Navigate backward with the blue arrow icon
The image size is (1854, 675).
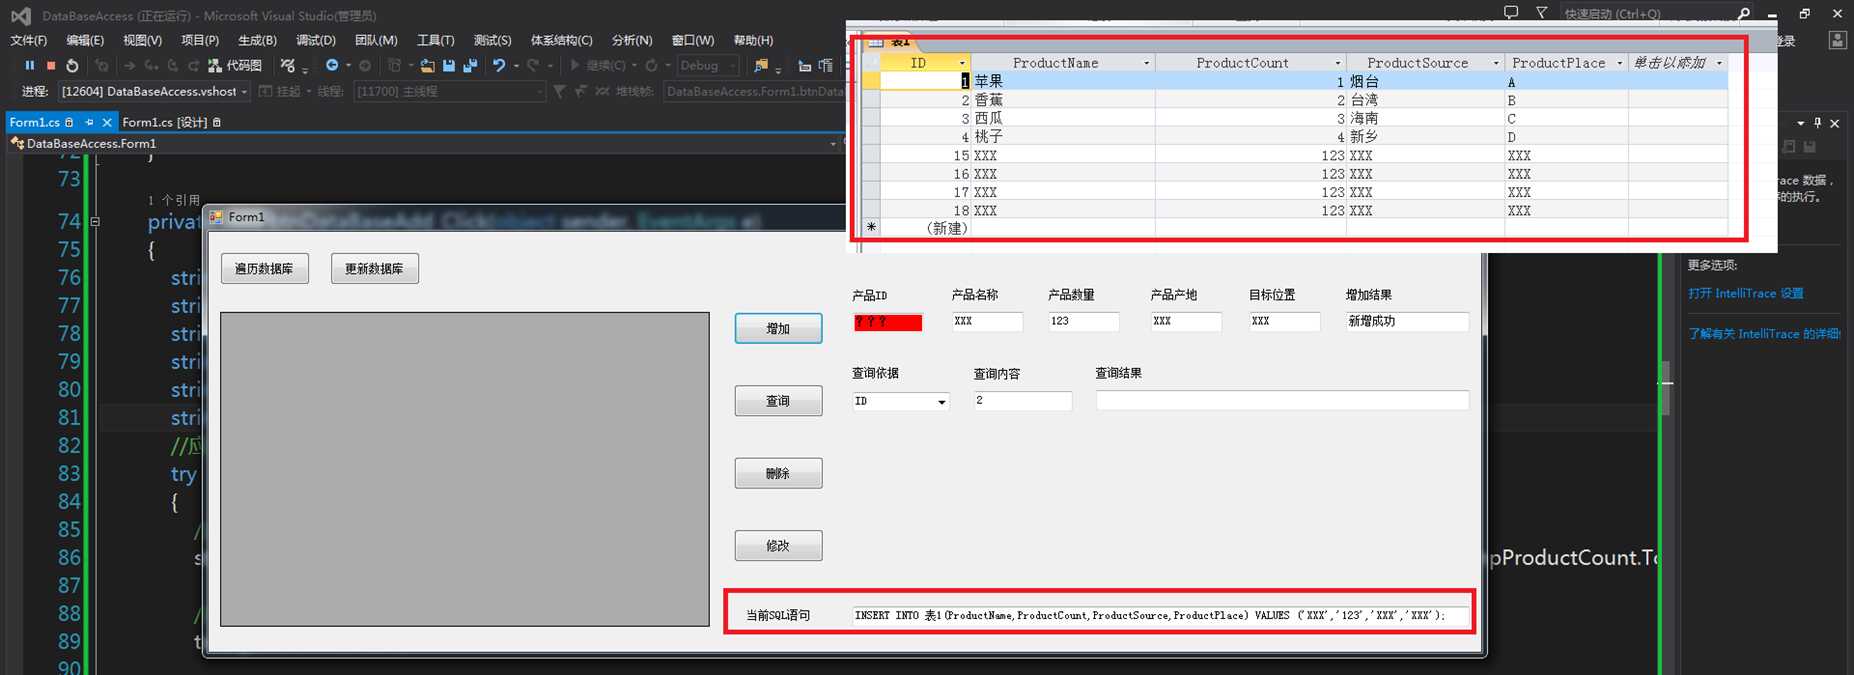pyautogui.click(x=332, y=65)
